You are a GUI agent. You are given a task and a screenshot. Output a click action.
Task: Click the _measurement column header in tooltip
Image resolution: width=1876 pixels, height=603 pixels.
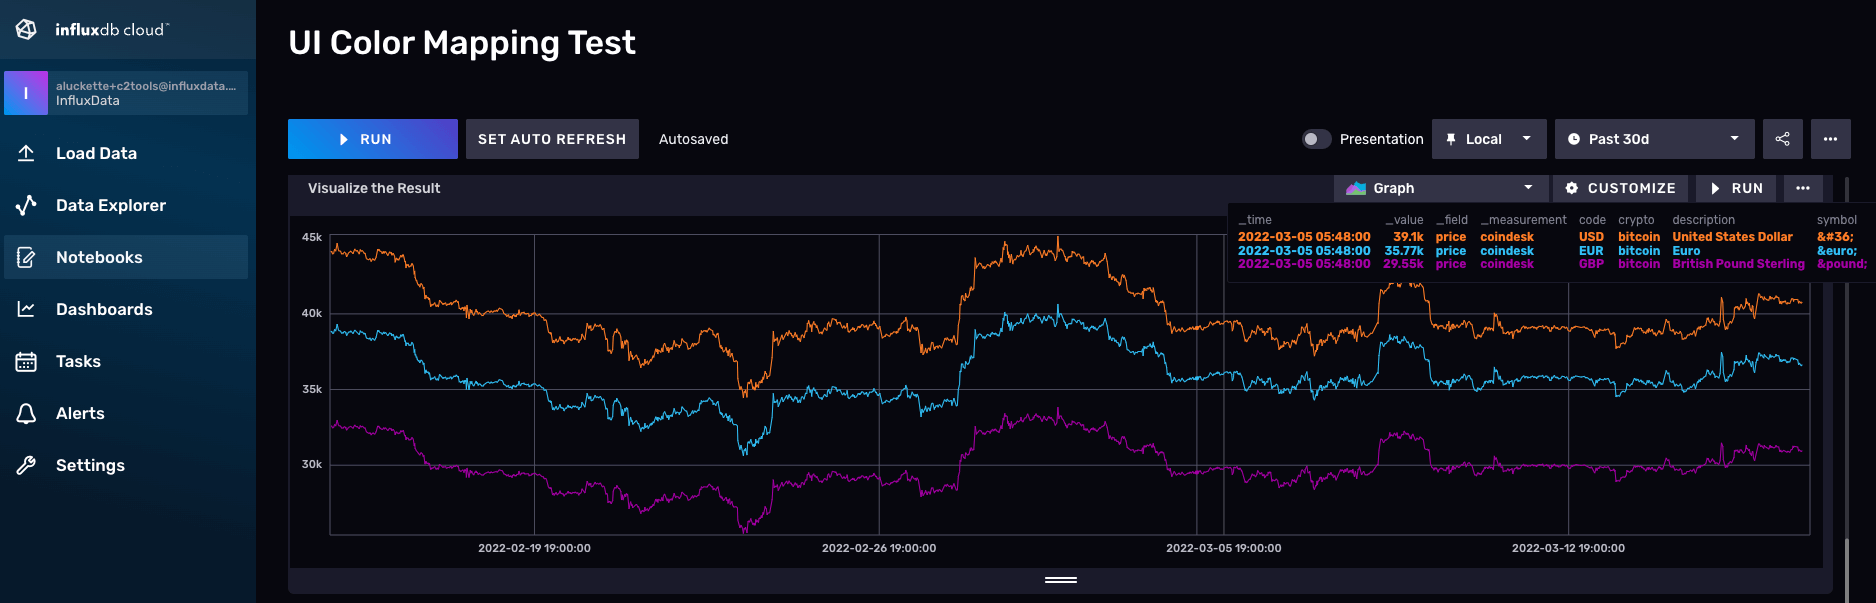point(1523,220)
